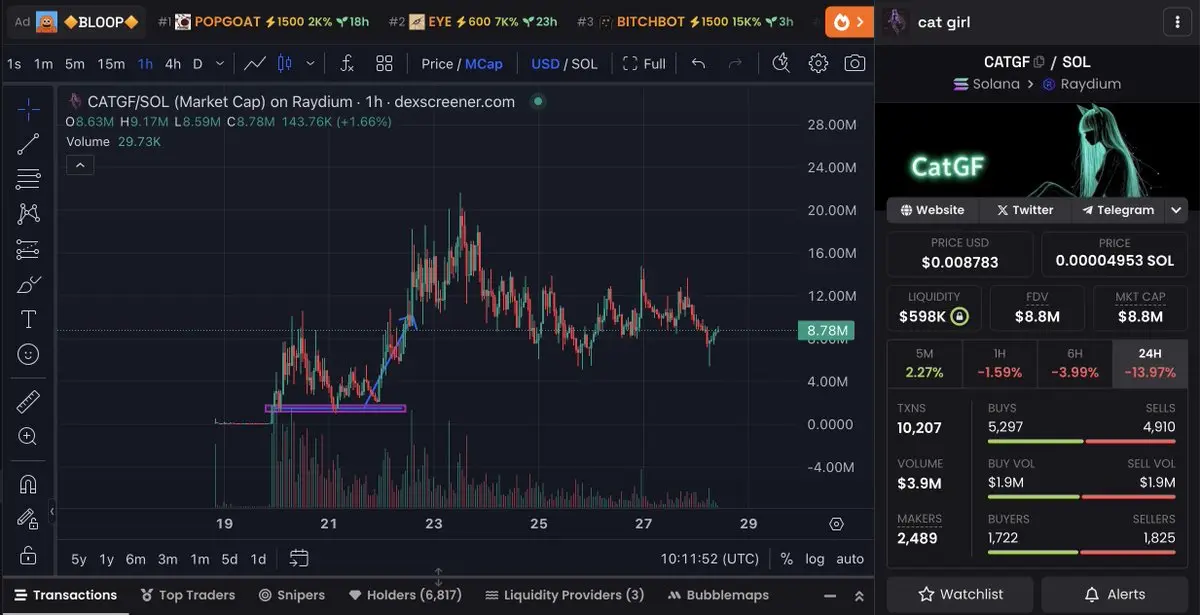Click the orange trending fire button

849,21
